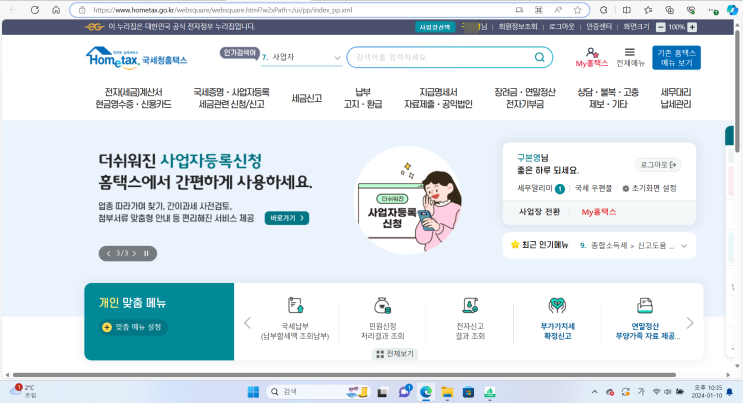This screenshot has width=743, height=403.
Task: Open File Explorer from taskbar
Action: (447, 392)
